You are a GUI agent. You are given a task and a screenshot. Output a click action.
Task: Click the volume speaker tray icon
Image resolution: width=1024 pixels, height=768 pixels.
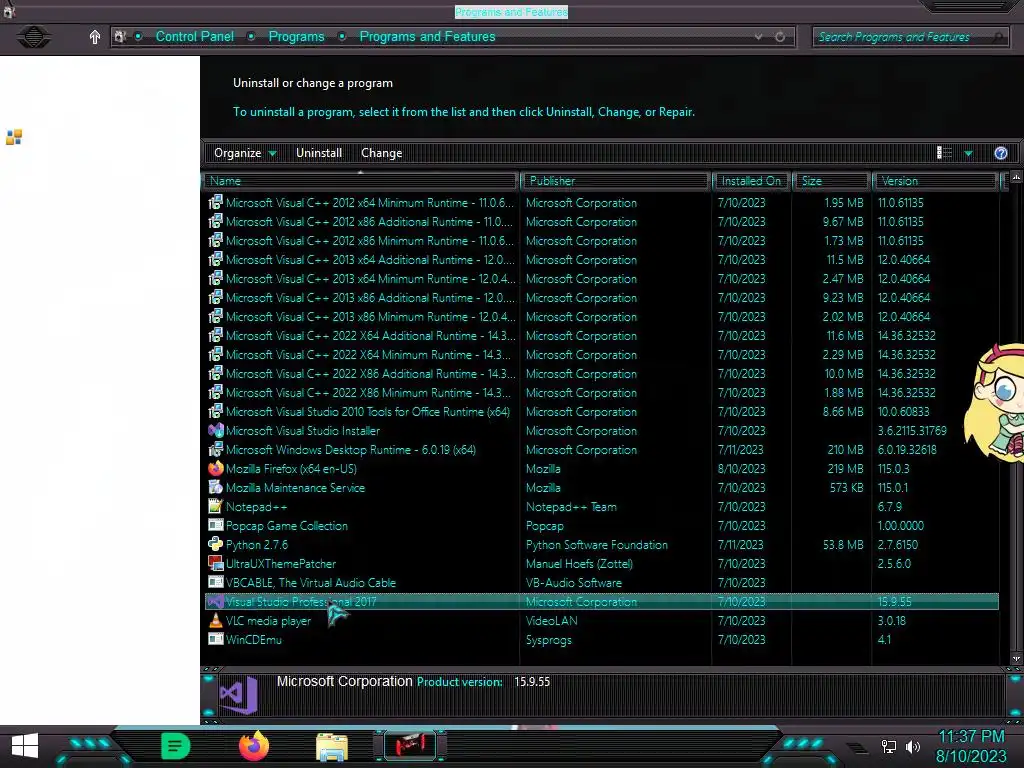913,746
